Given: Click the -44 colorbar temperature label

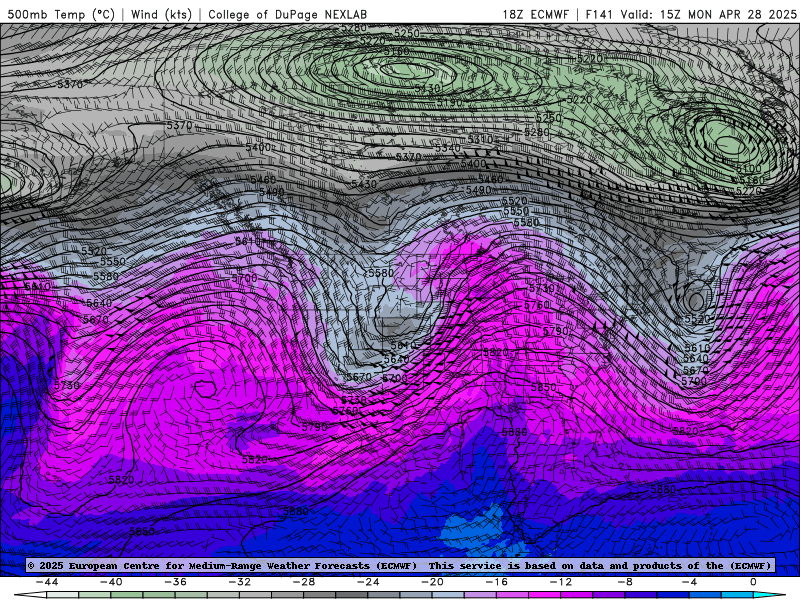Looking at the screenshot, I should [x=47, y=582].
